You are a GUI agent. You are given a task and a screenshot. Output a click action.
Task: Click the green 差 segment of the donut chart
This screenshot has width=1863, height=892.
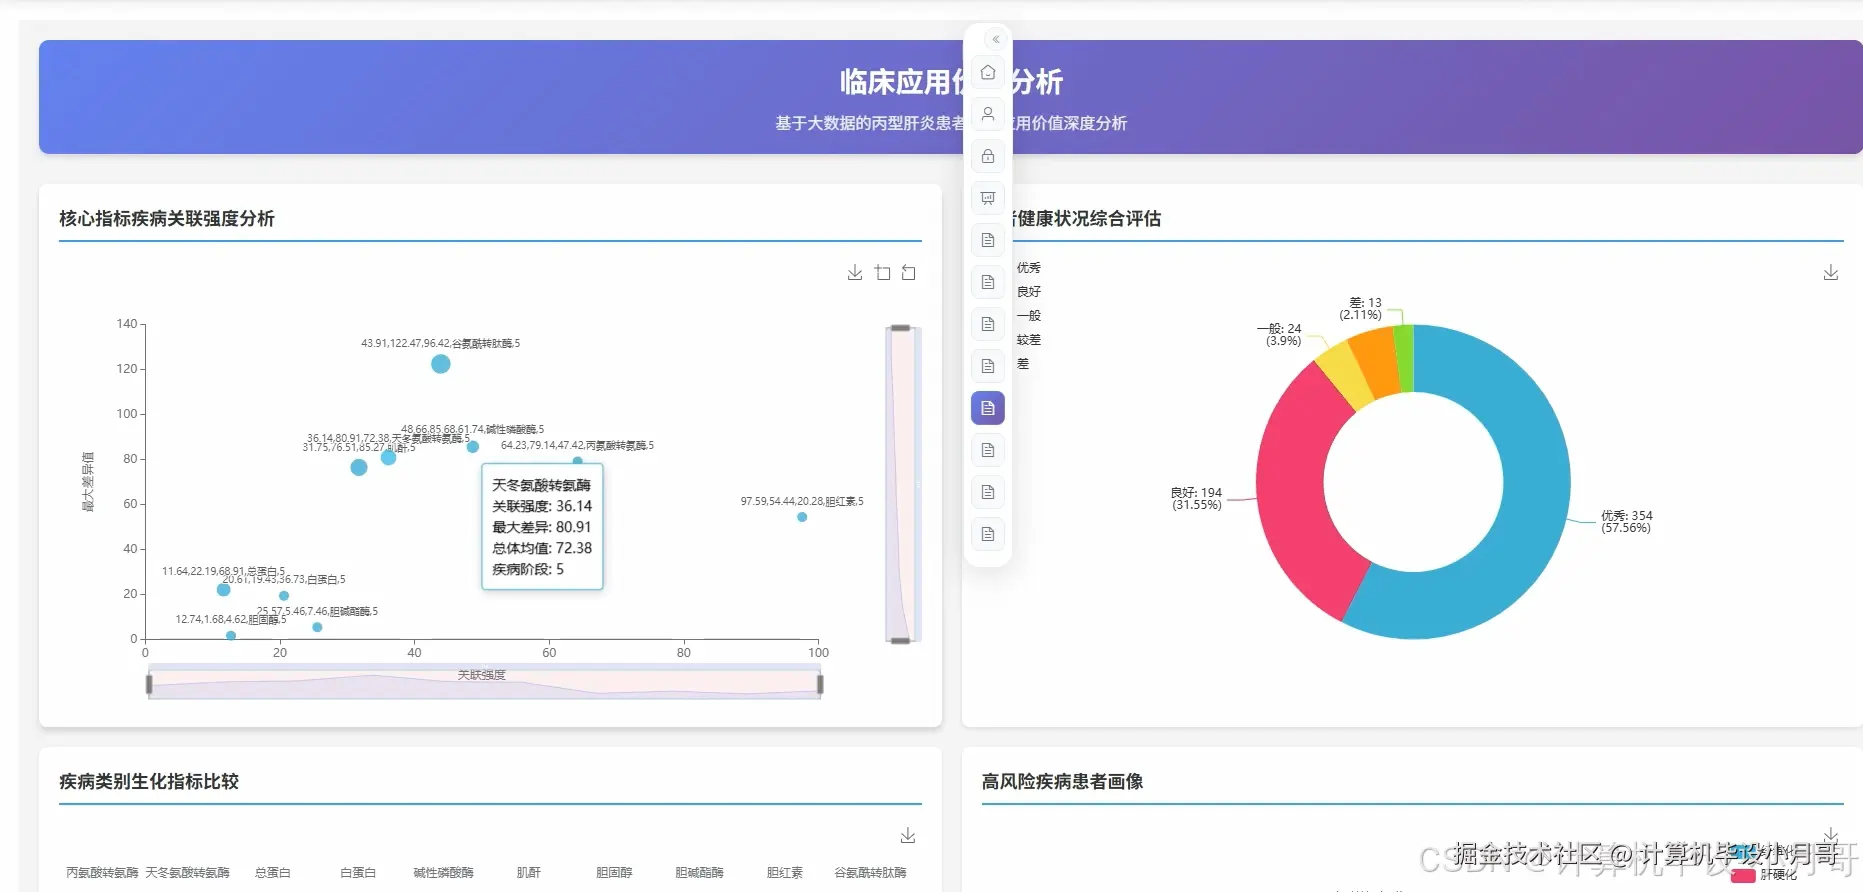pyautogui.click(x=1404, y=356)
